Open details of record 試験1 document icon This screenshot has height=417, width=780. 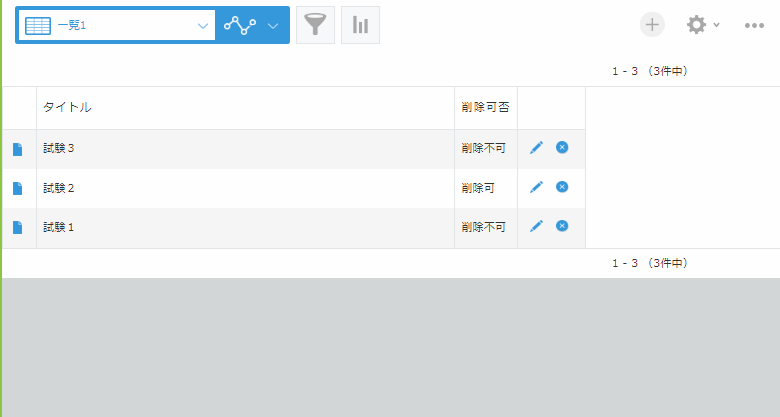pyautogui.click(x=17, y=227)
